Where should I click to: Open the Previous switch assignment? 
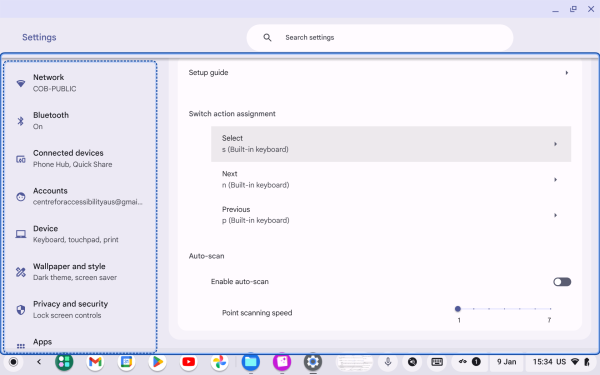click(x=391, y=215)
